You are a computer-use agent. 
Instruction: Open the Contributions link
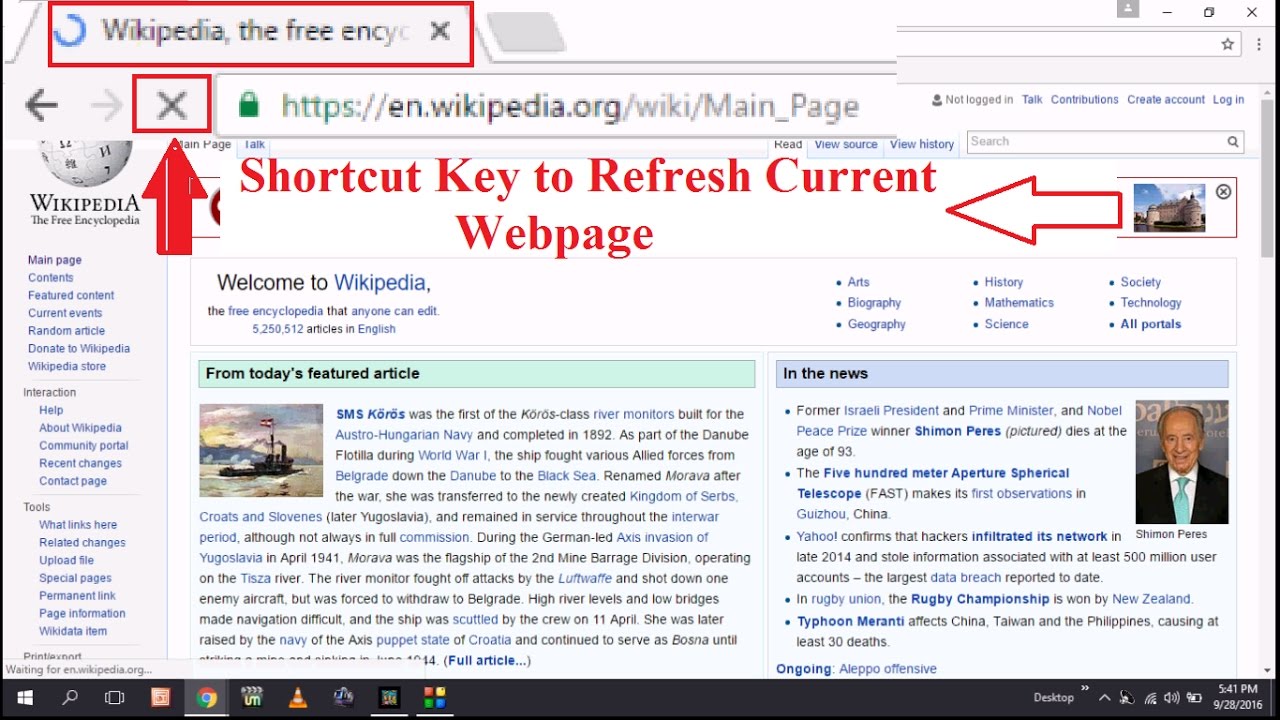point(1084,100)
